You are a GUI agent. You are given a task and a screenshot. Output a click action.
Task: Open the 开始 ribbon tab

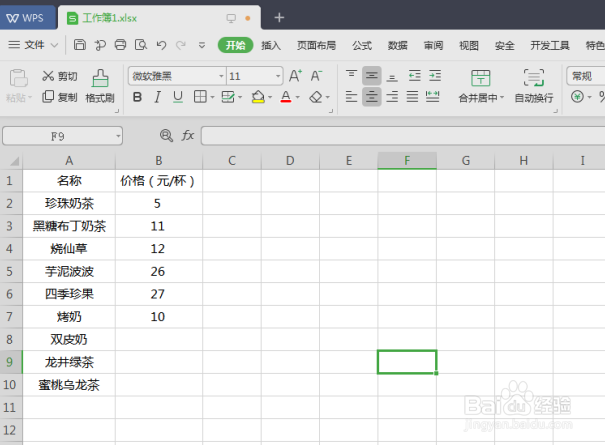(235, 45)
